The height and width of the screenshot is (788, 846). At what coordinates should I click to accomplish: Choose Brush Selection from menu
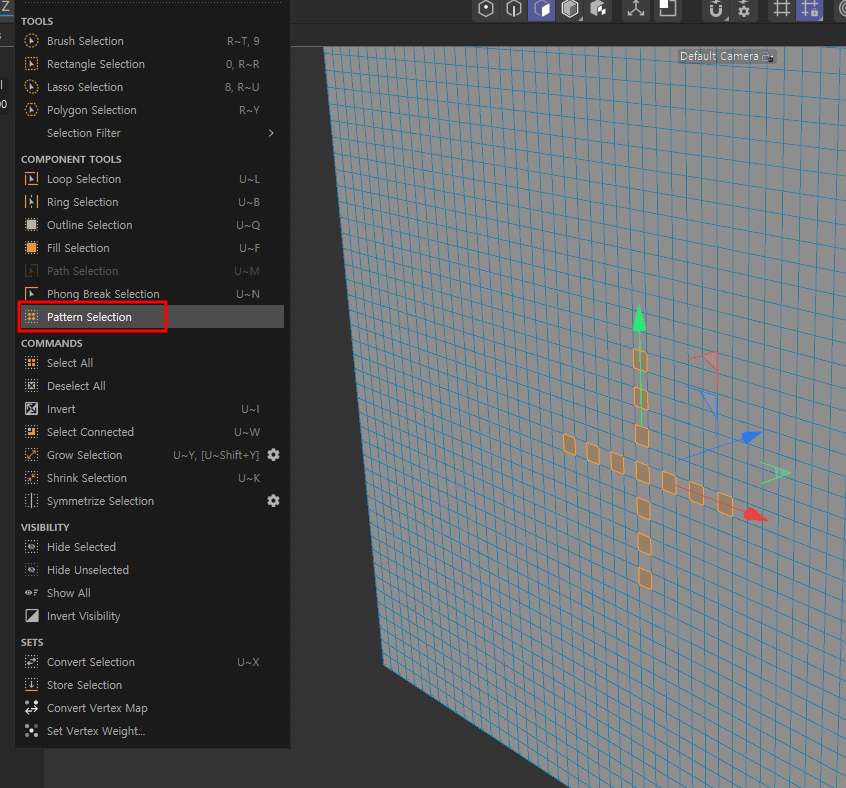tap(153, 41)
